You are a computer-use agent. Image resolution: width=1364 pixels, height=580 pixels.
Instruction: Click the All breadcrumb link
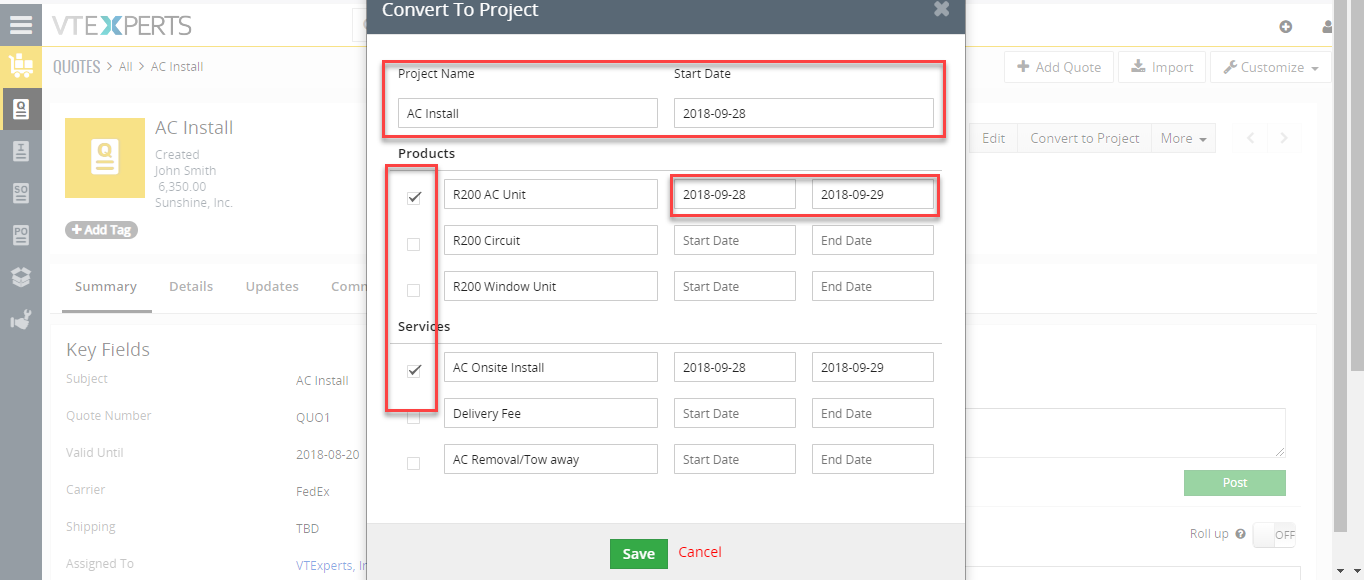pyautogui.click(x=125, y=67)
